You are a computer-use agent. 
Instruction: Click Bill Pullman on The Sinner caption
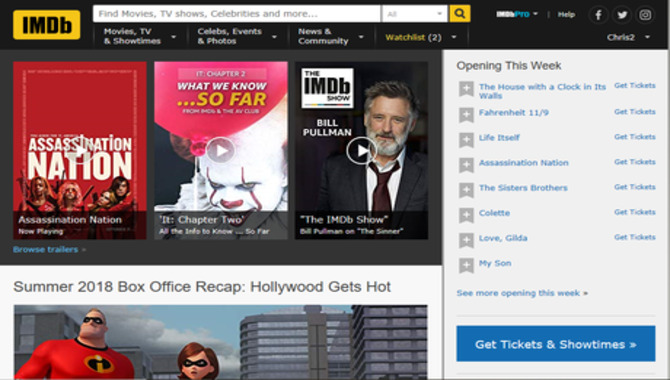click(352, 231)
